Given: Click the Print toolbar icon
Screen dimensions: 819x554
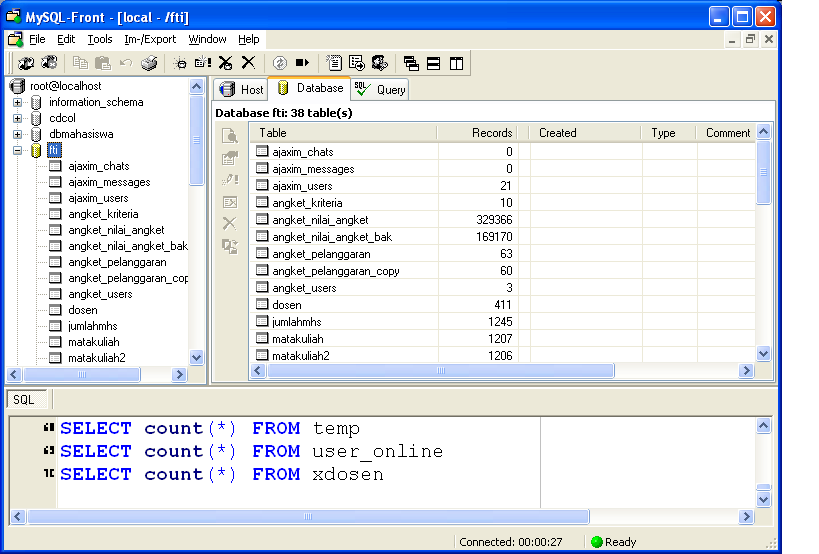Looking at the screenshot, I should pos(149,63).
